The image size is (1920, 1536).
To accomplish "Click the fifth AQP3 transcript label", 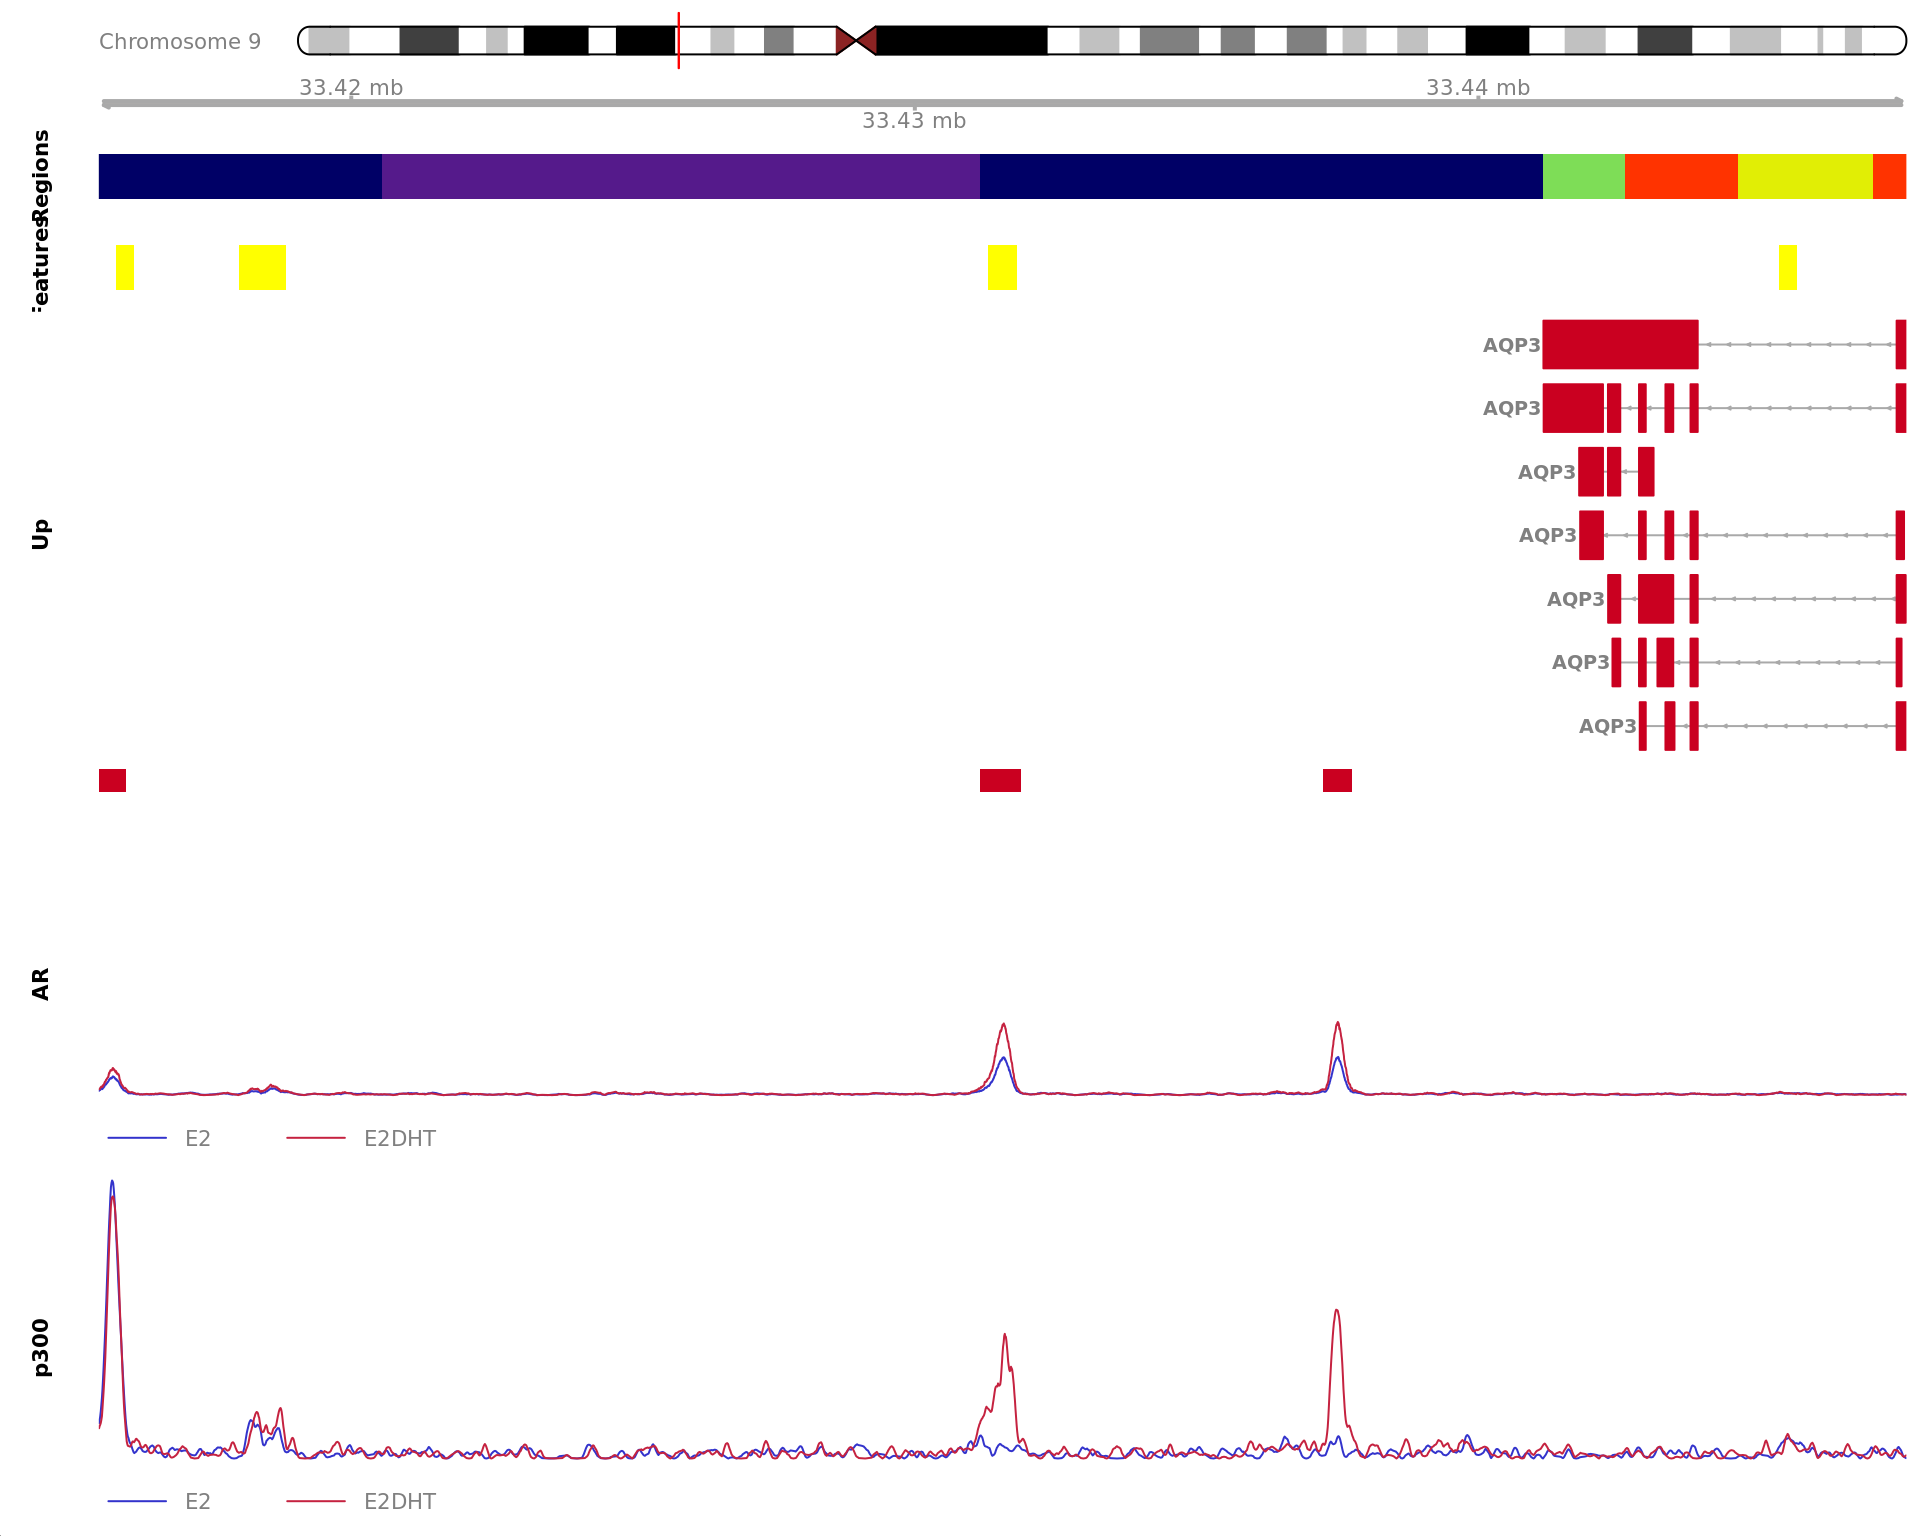I will pyautogui.click(x=1575, y=599).
